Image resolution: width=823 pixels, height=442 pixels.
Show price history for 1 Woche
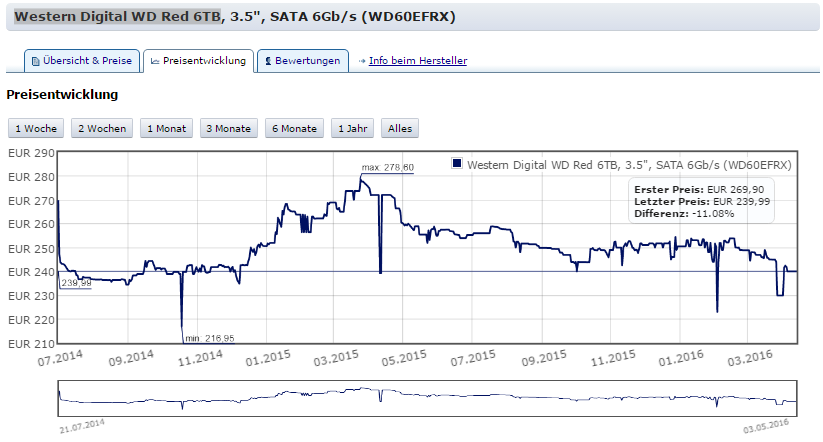pyautogui.click(x=36, y=129)
